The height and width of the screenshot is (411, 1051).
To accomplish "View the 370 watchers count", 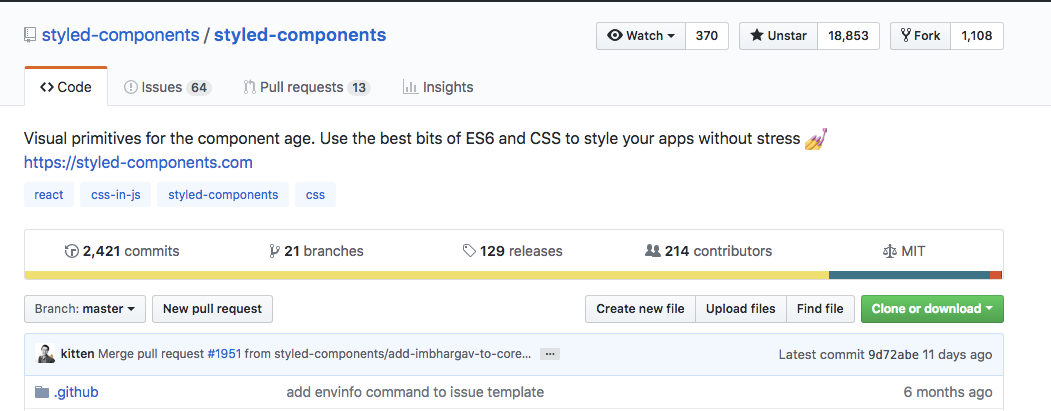I will pos(706,36).
